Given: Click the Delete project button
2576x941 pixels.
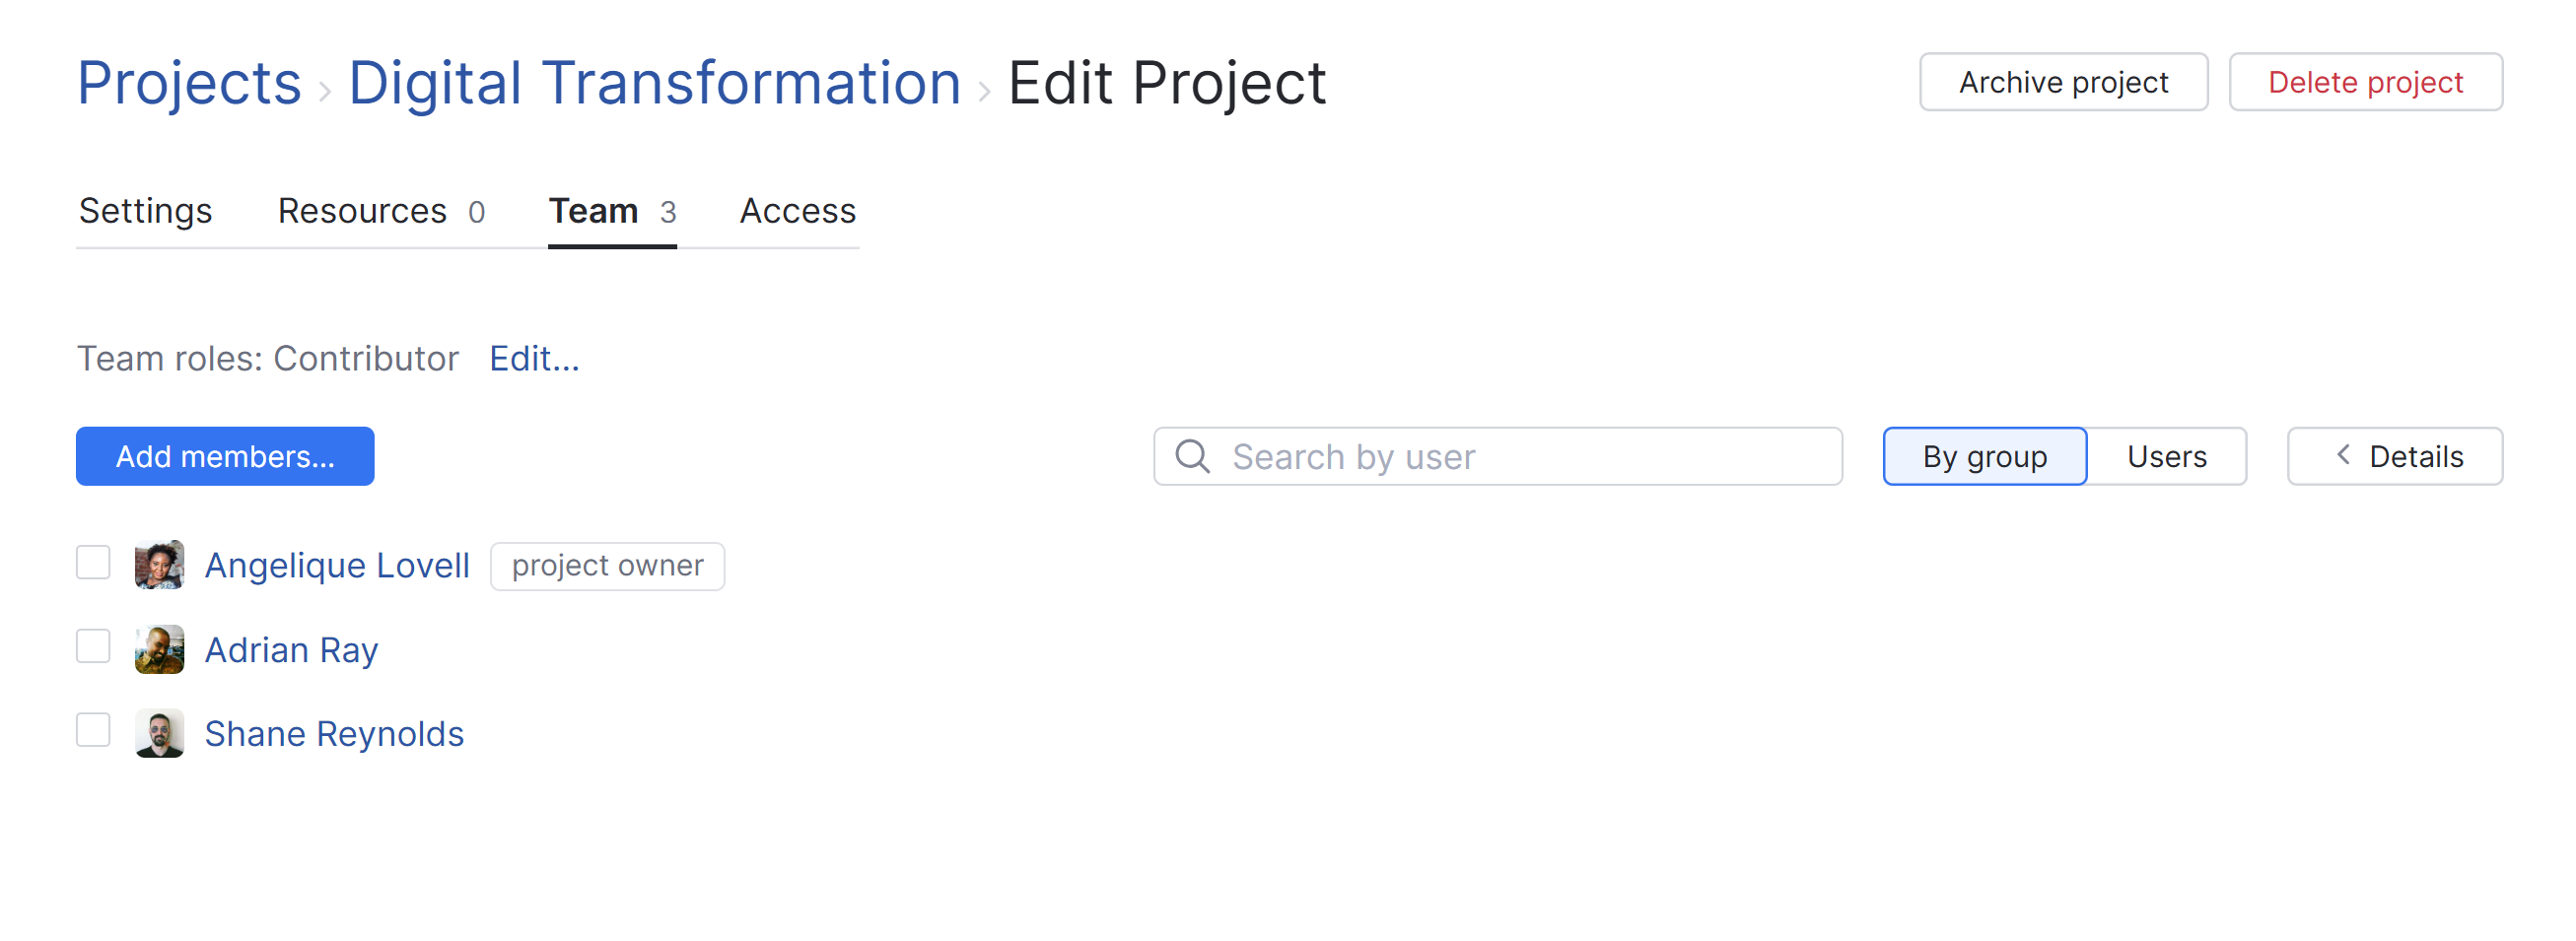Looking at the screenshot, I should tap(2365, 82).
